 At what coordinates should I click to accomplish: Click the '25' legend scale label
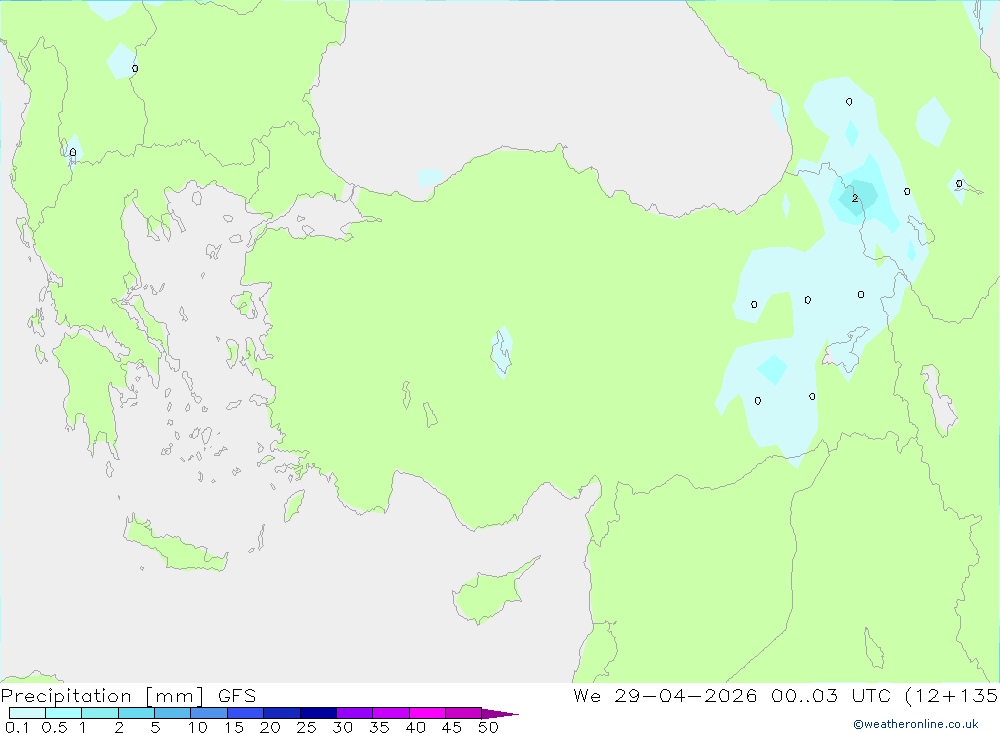pos(306,727)
